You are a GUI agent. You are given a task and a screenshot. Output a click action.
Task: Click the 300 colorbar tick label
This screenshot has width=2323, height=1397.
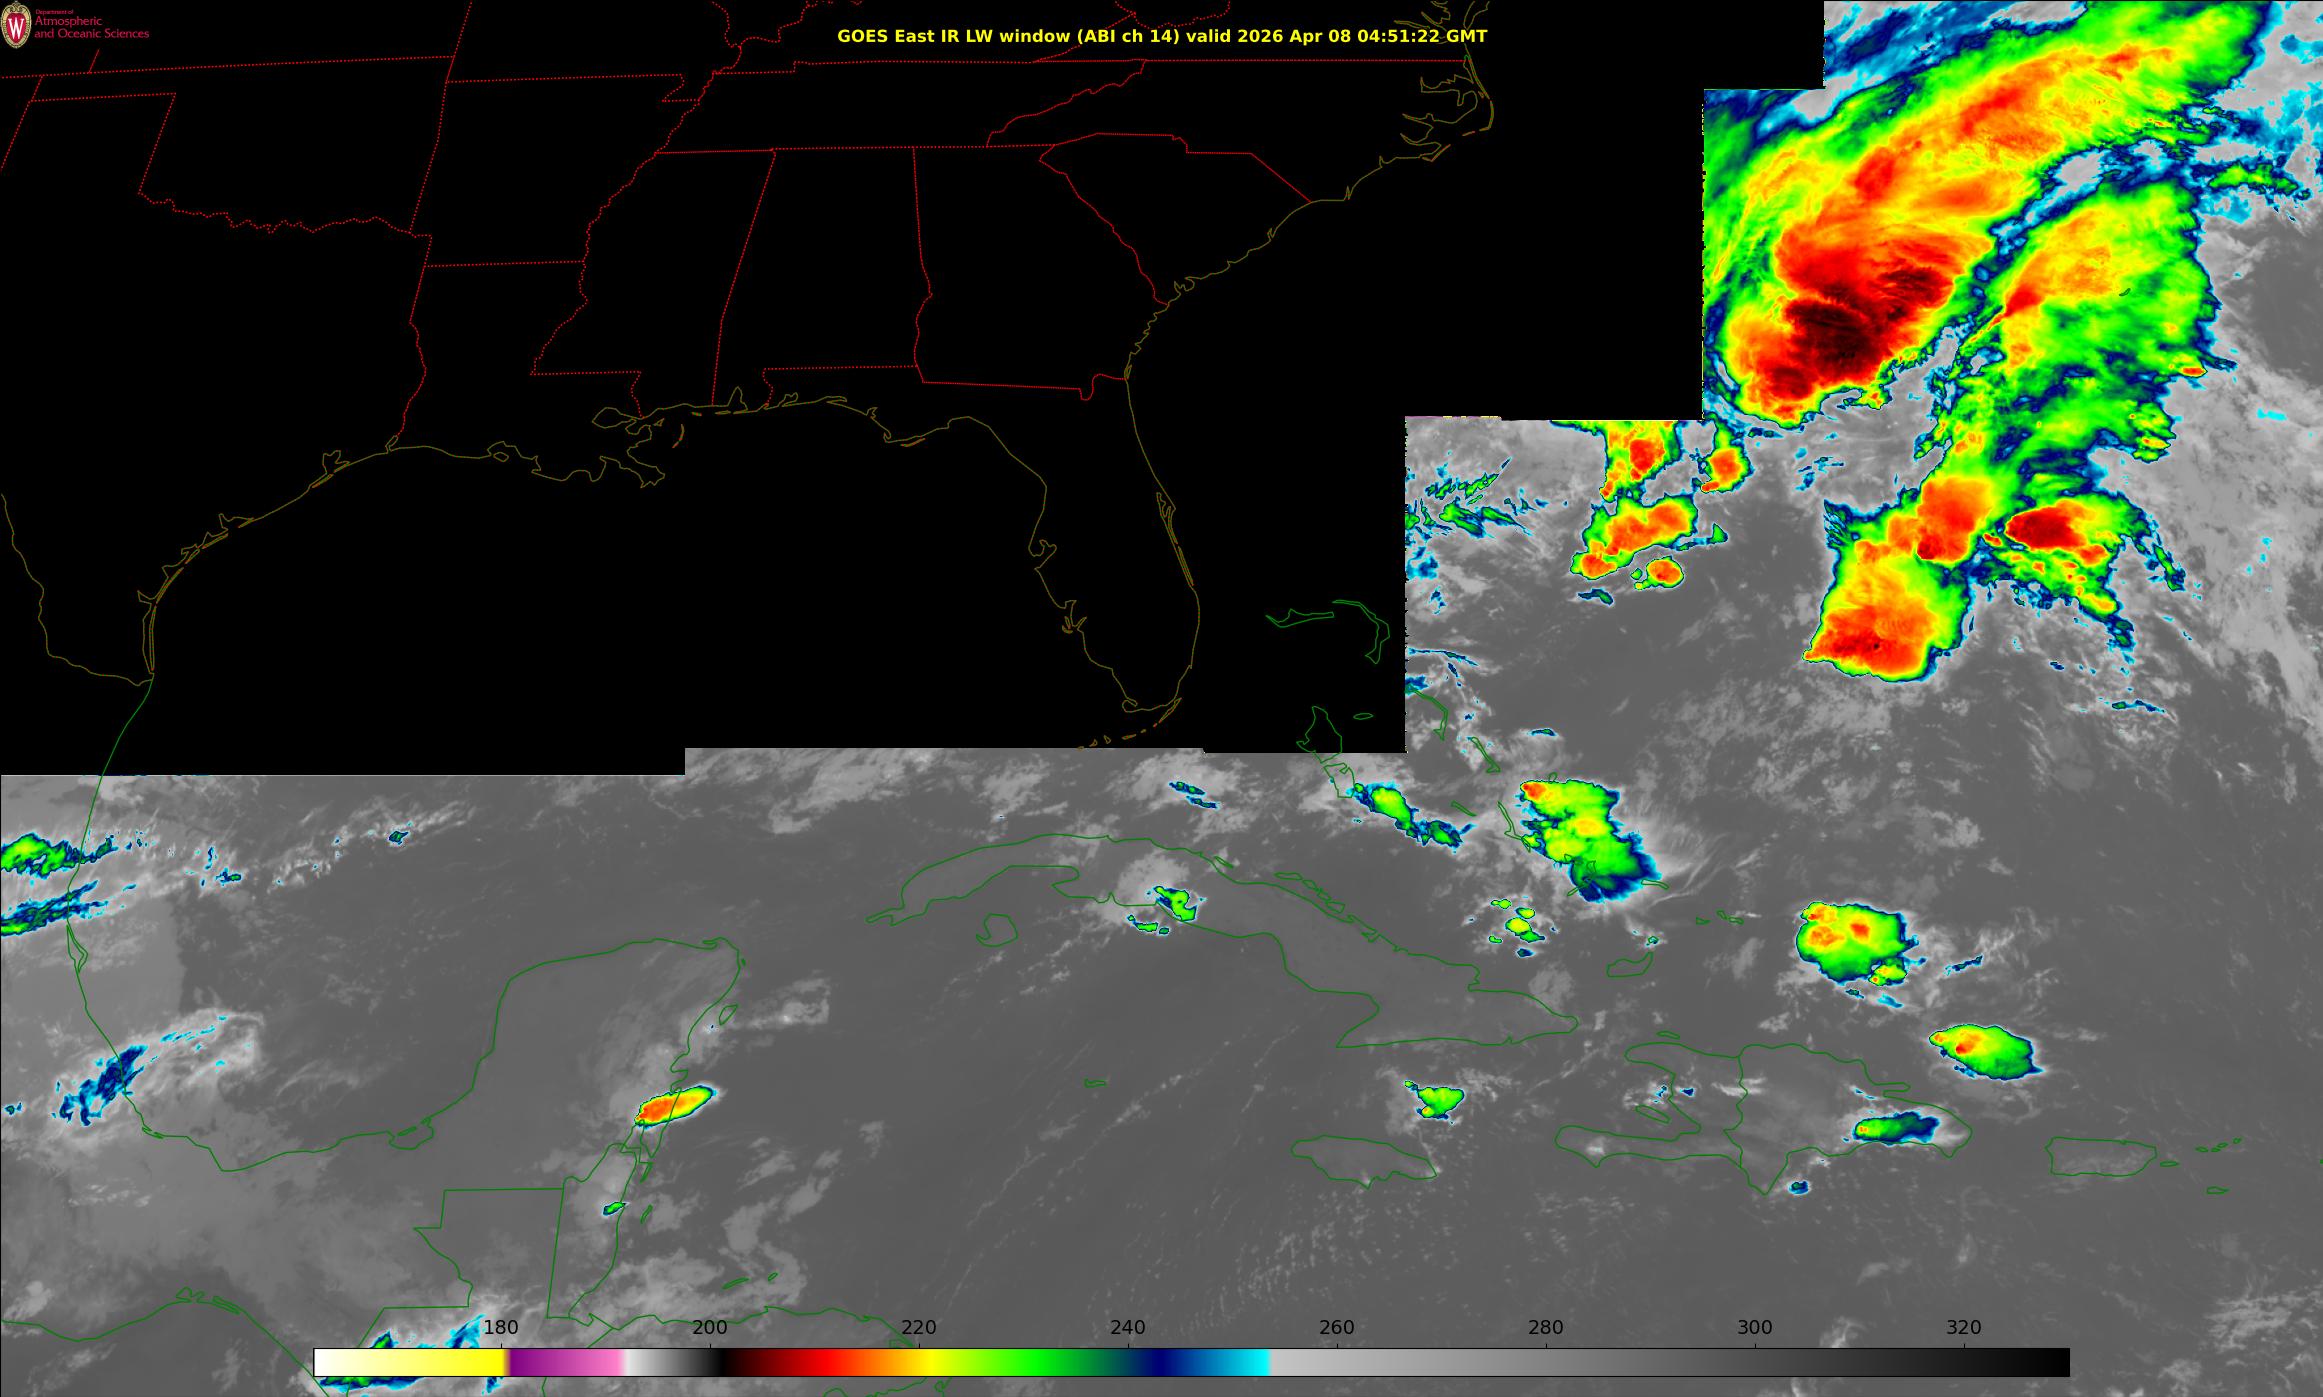click(1754, 1327)
